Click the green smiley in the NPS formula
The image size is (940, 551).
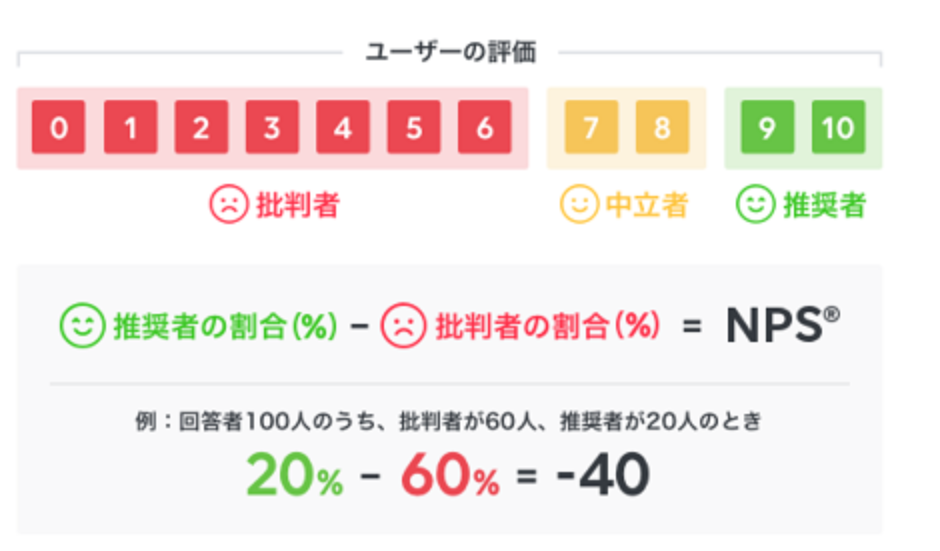83,326
